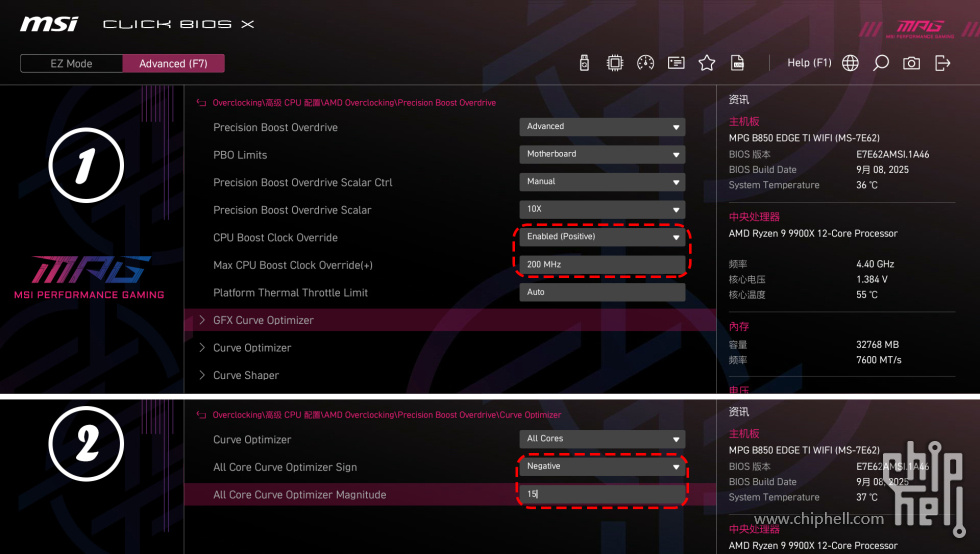This screenshot has width=980, height=554.
Task: Switch to EZ Mode
Action: point(71,64)
